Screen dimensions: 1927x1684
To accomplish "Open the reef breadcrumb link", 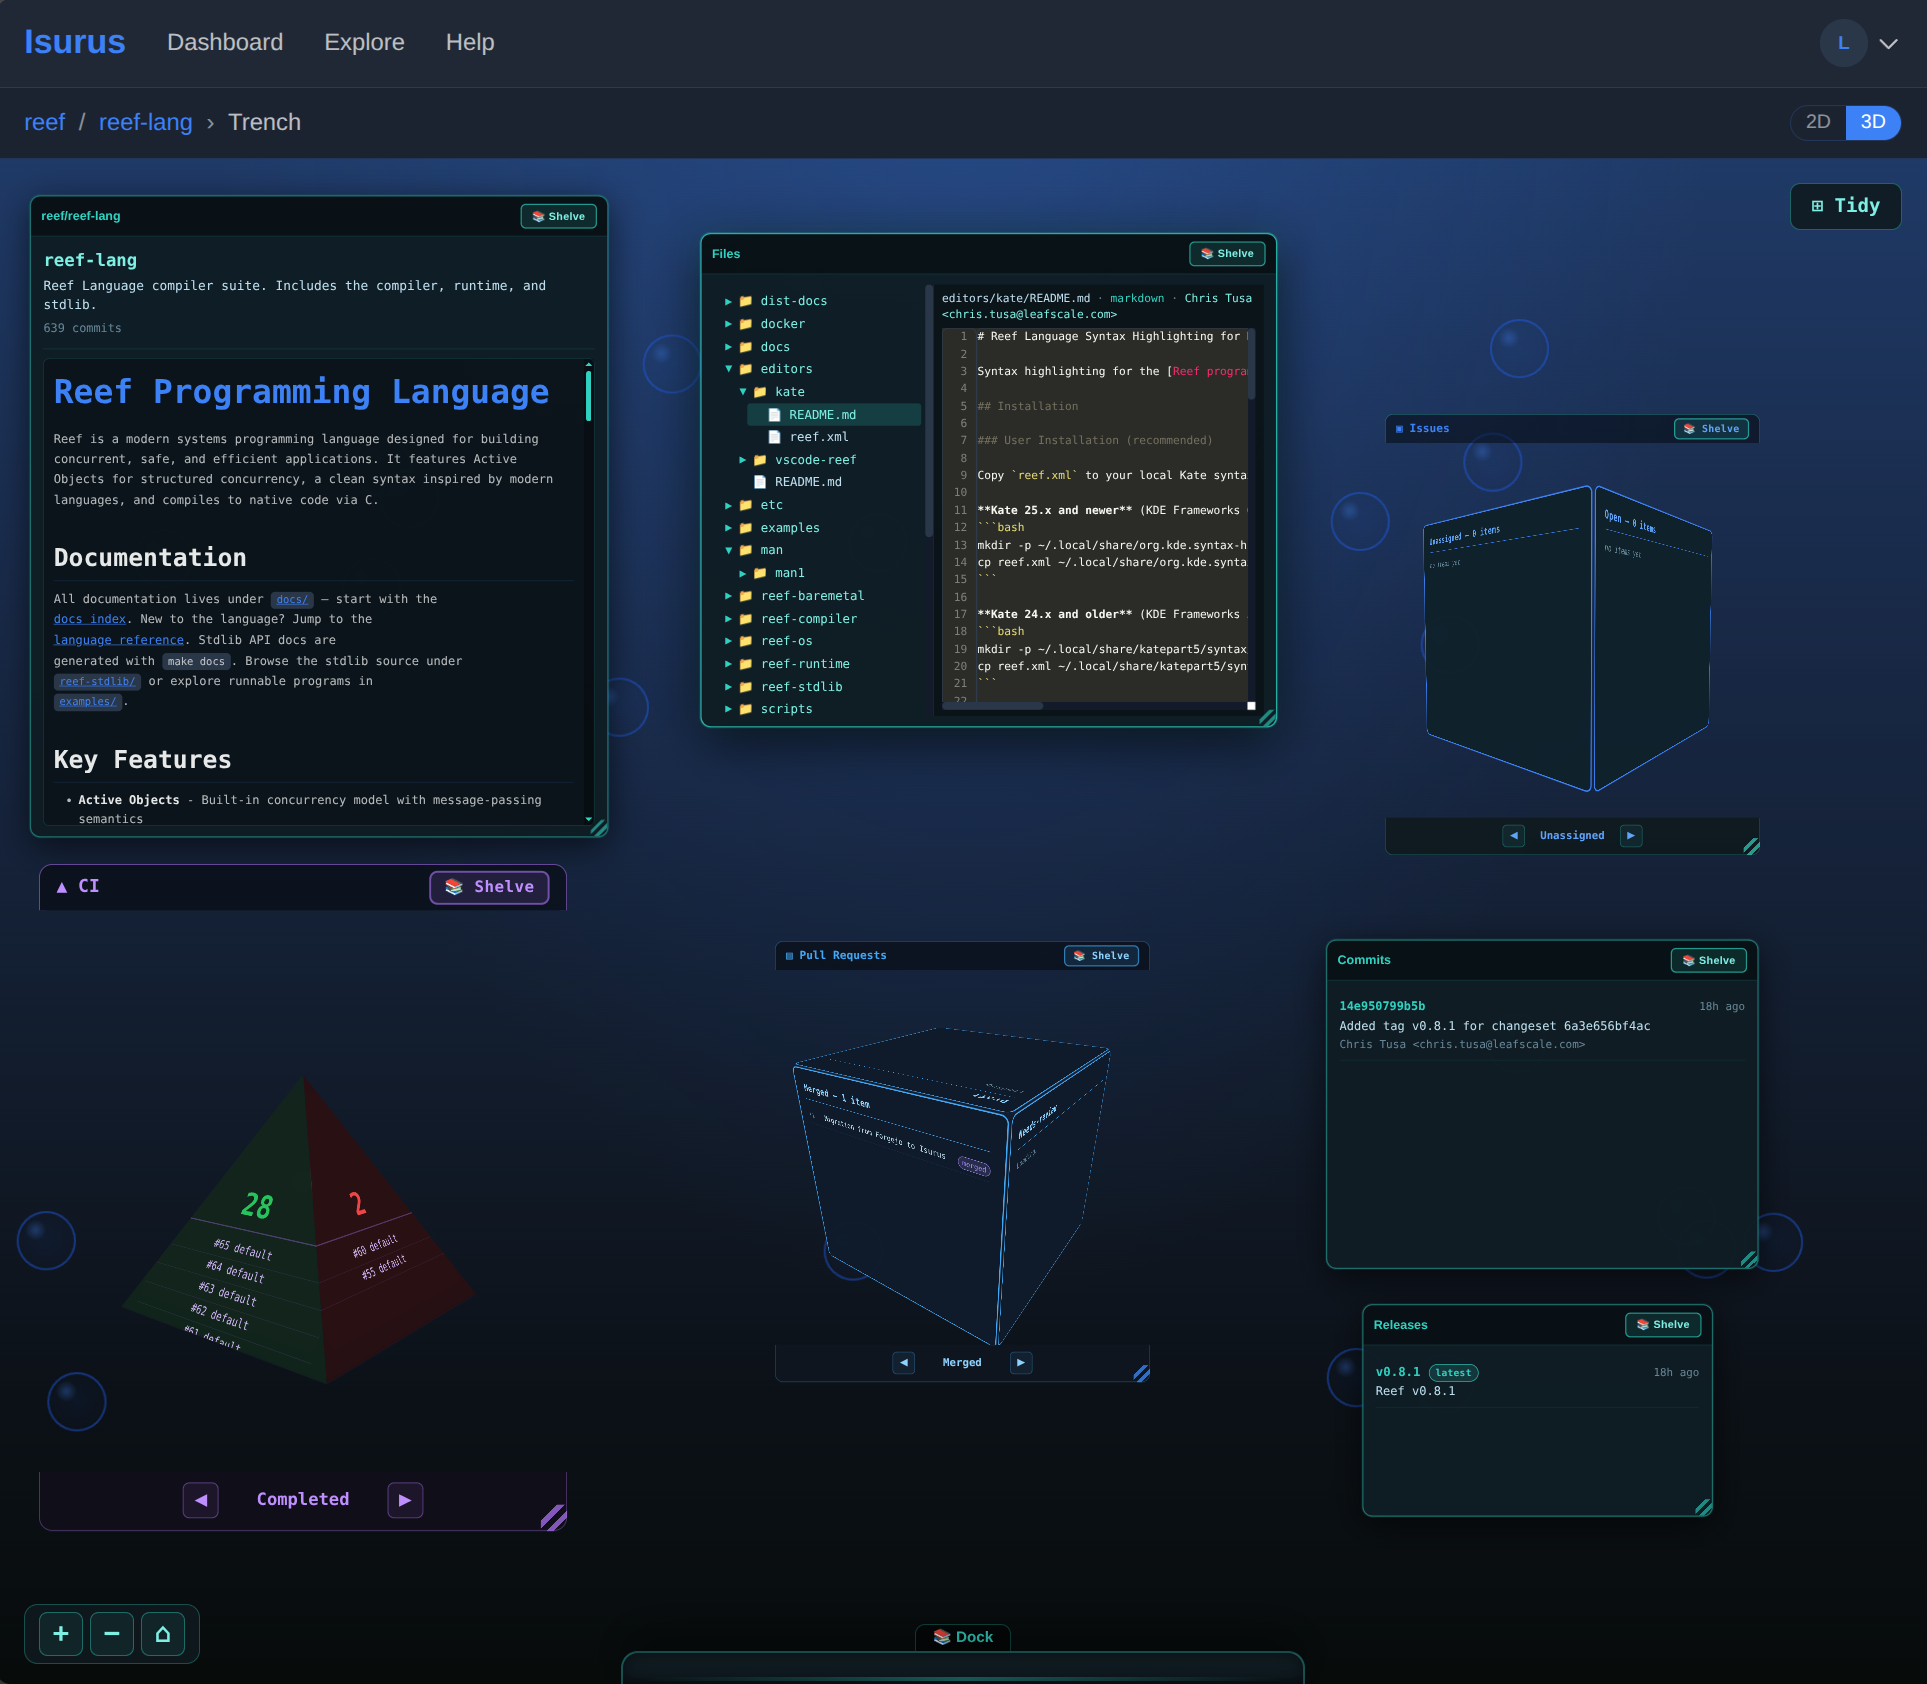I will coord(45,122).
